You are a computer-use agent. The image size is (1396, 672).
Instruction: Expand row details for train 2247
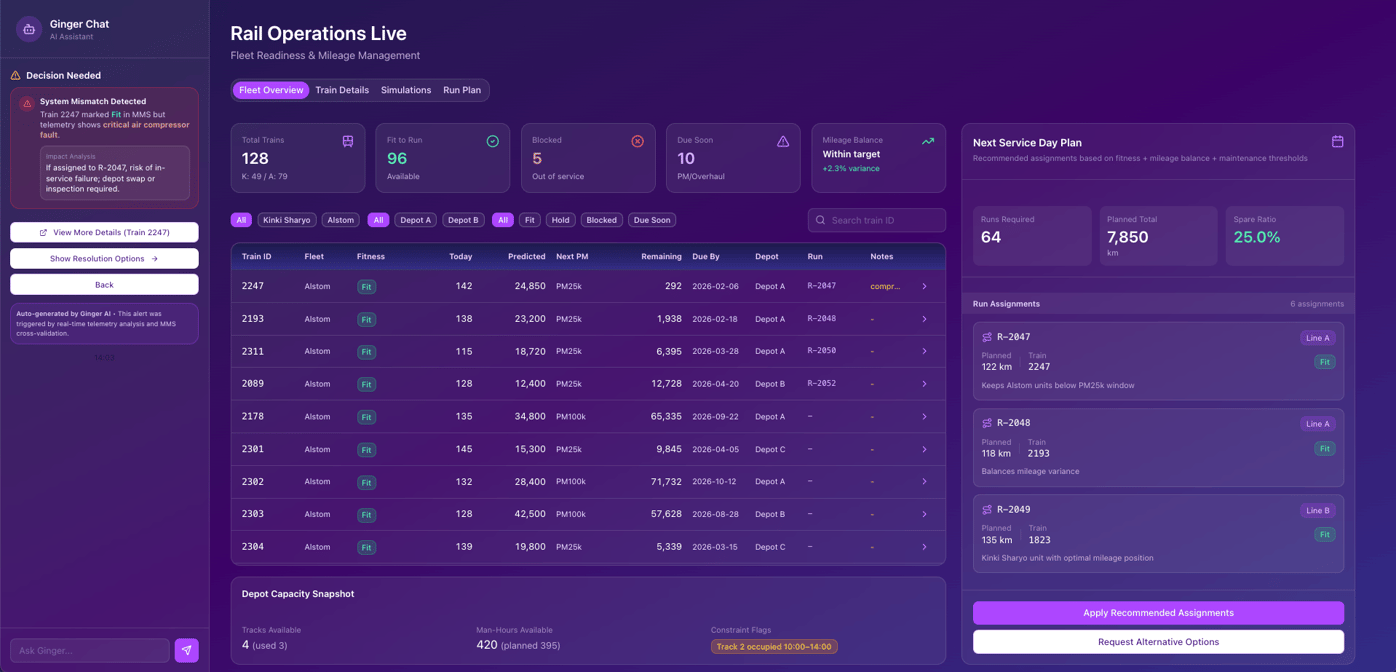pos(924,287)
